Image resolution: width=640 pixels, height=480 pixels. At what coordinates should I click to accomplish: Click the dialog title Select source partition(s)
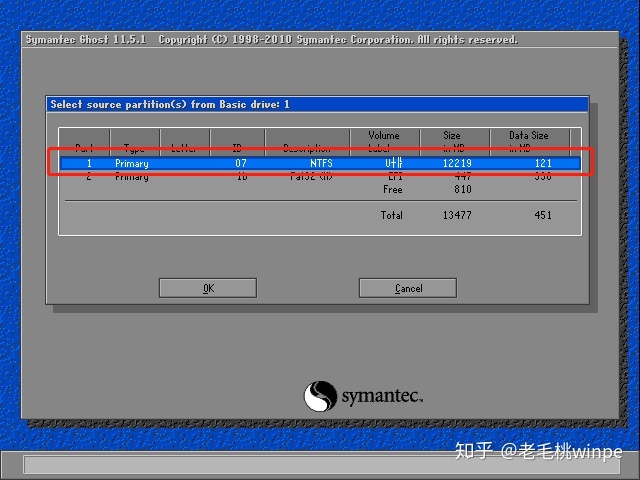[x=170, y=104]
